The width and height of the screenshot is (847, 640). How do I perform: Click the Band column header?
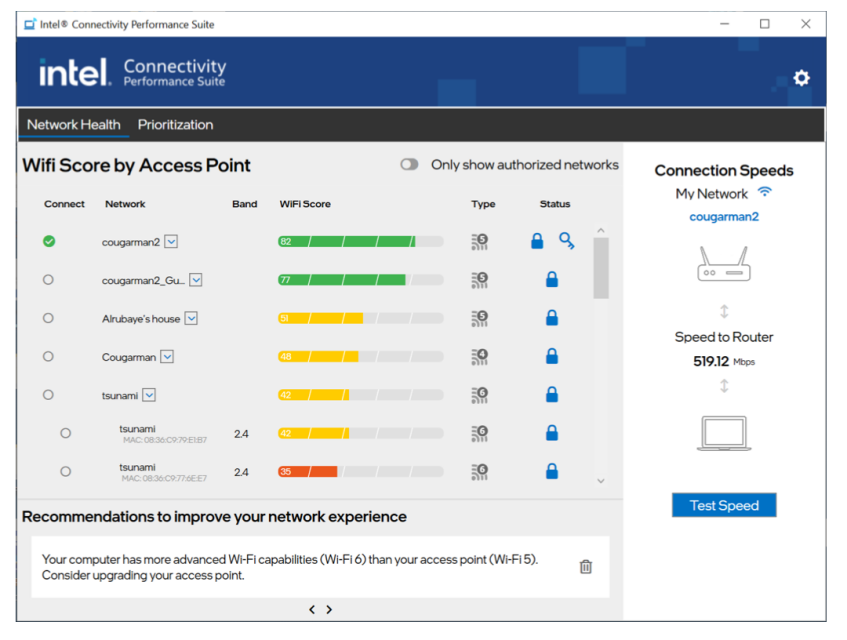click(245, 204)
